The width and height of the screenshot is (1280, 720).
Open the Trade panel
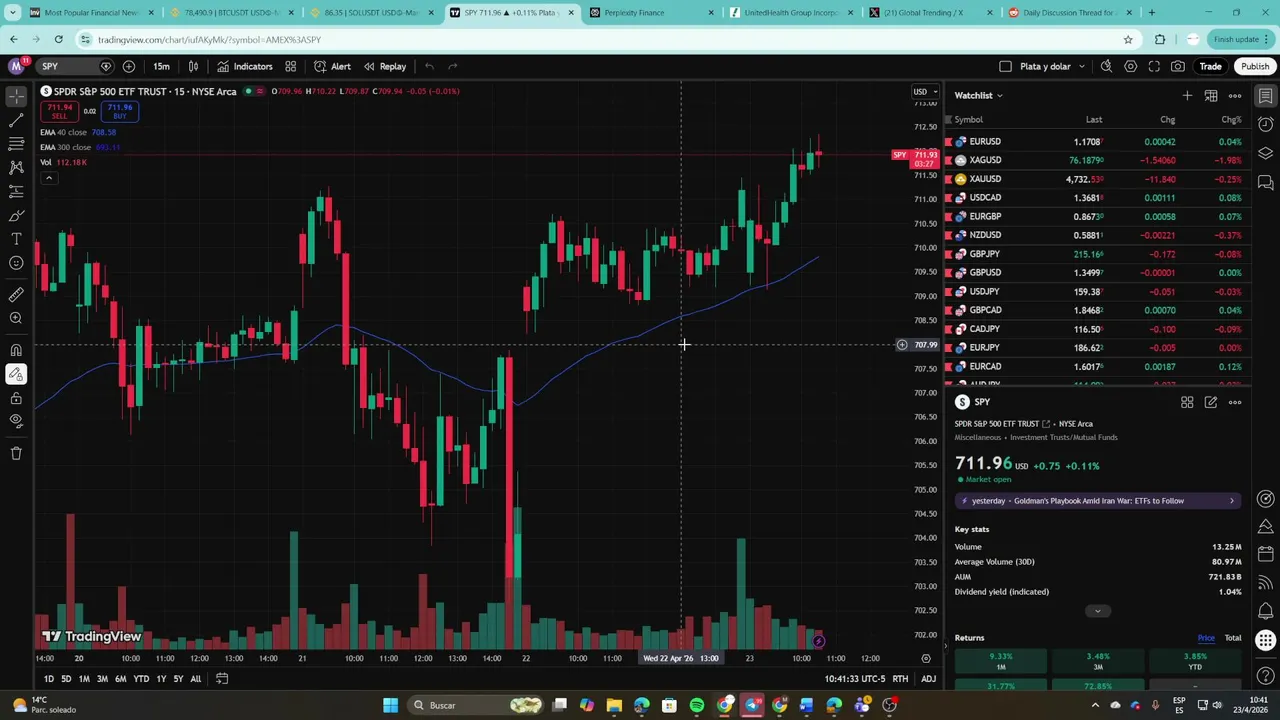pyautogui.click(x=1210, y=66)
